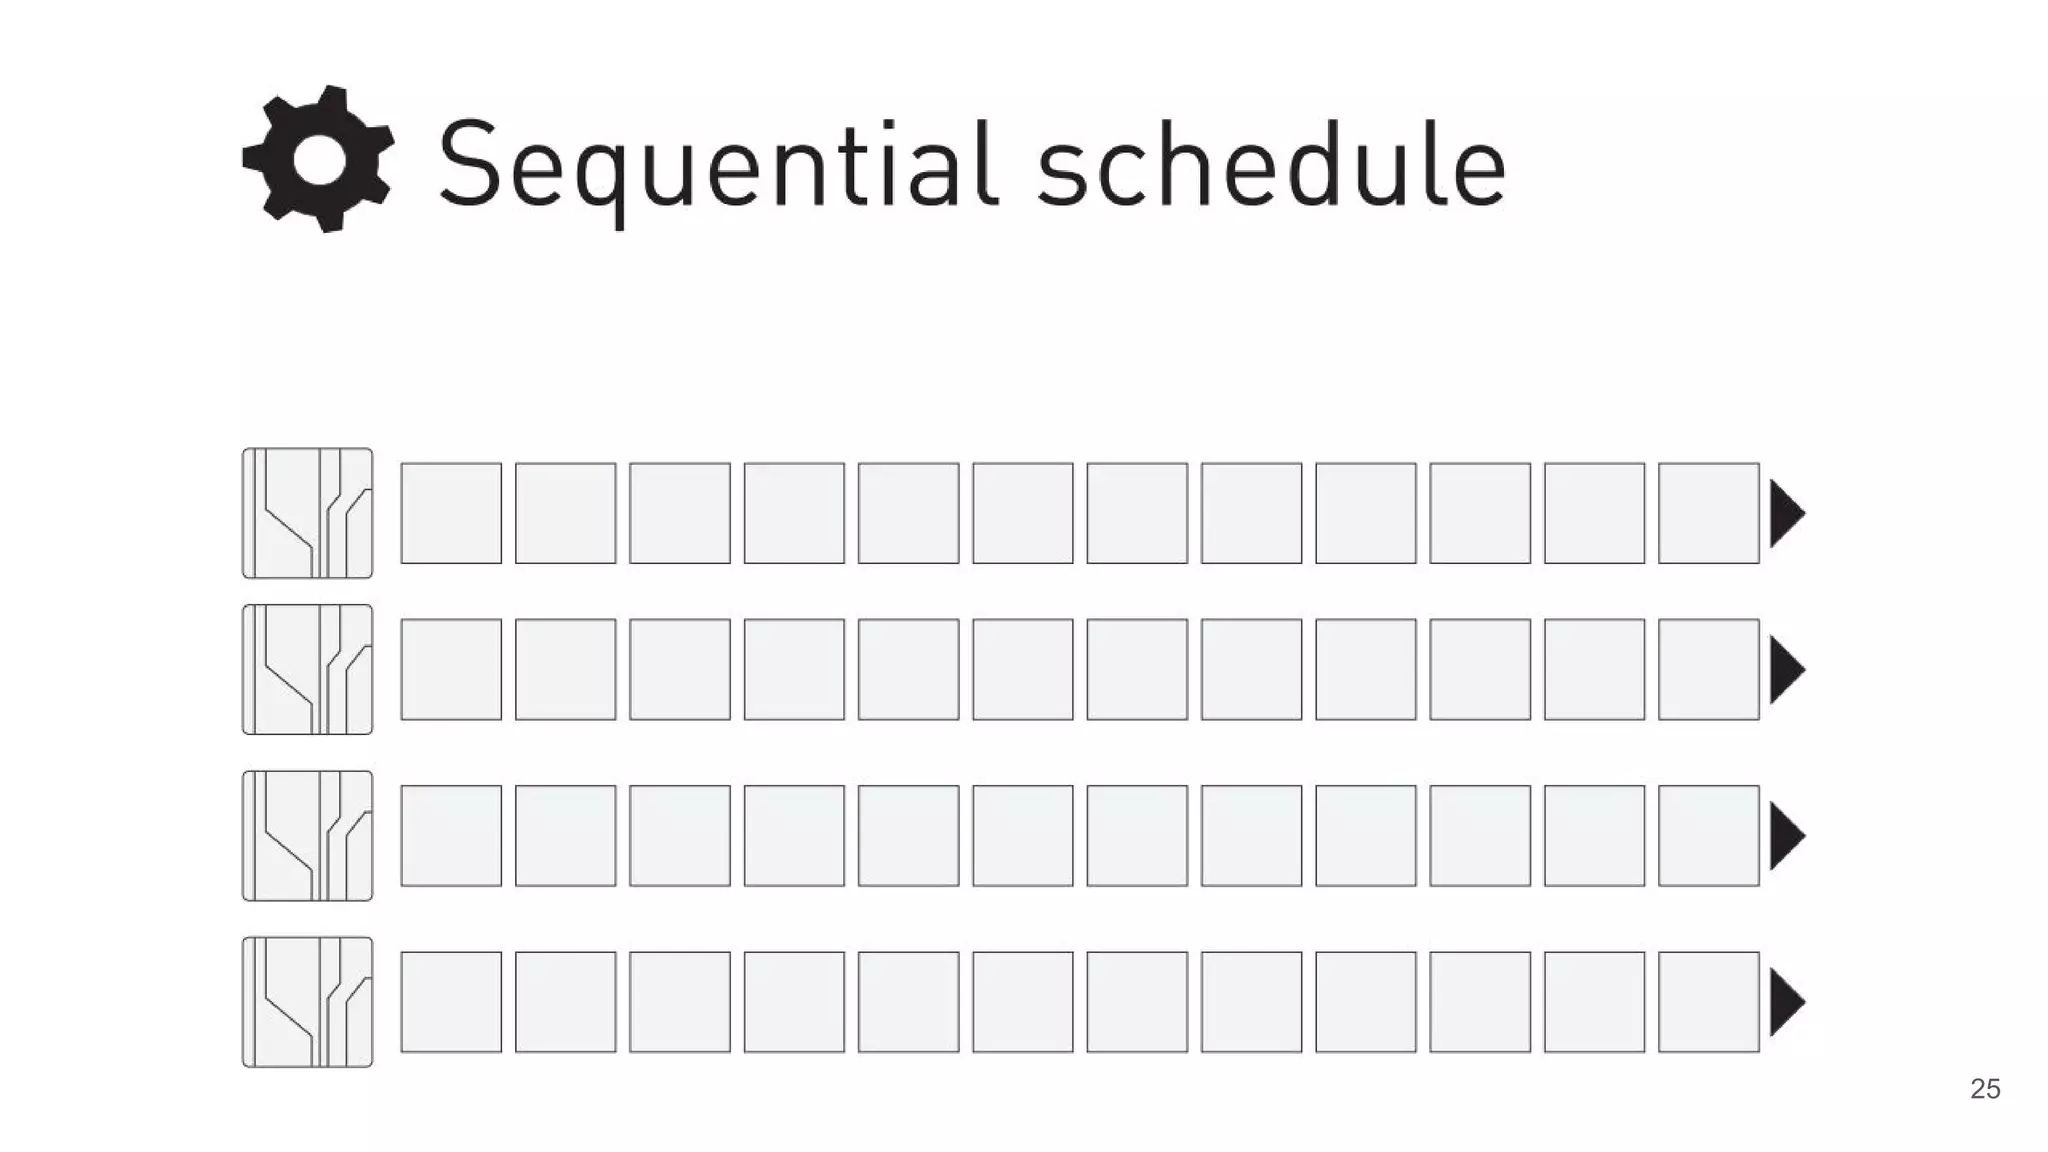Click the Sequential schedule title text
2048x1152 pixels.
tap(972, 168)
